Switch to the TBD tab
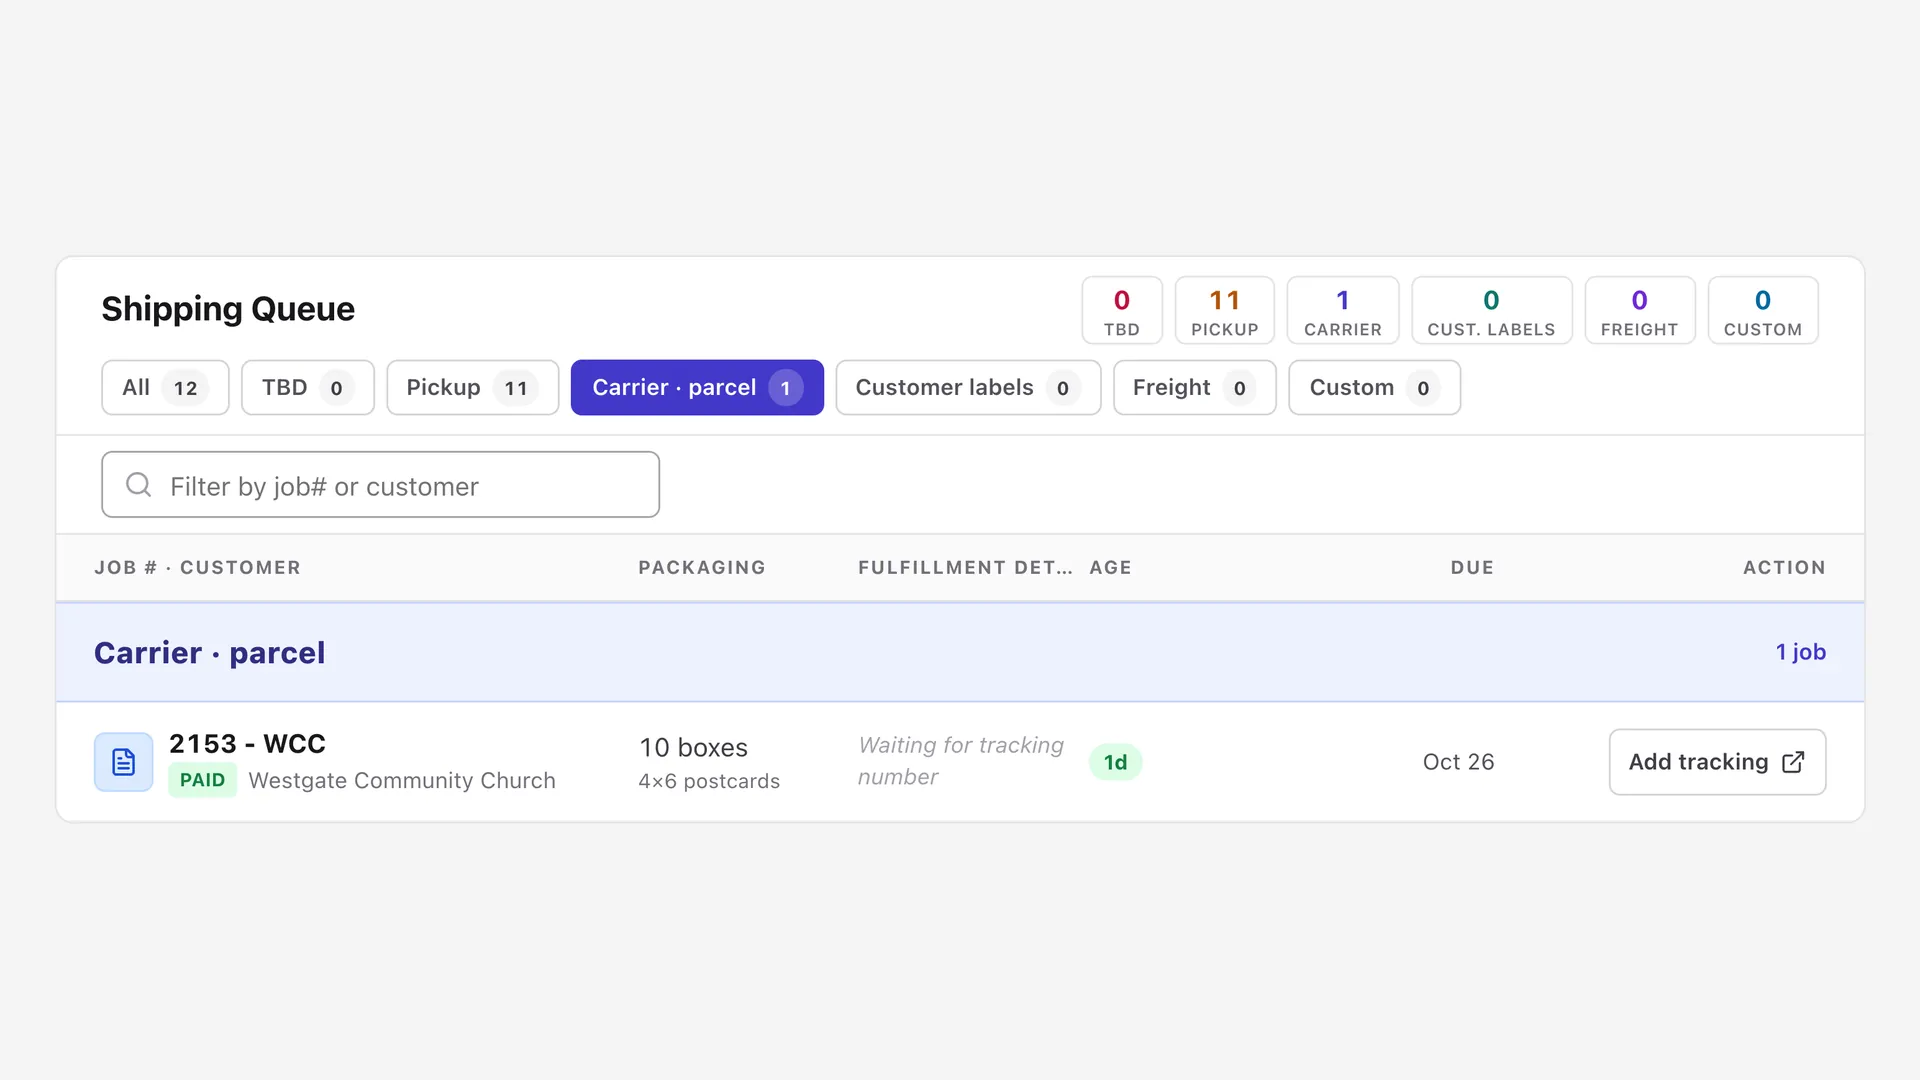The height and width of the screenshot is (1080, 1920). tap(307, 387)
